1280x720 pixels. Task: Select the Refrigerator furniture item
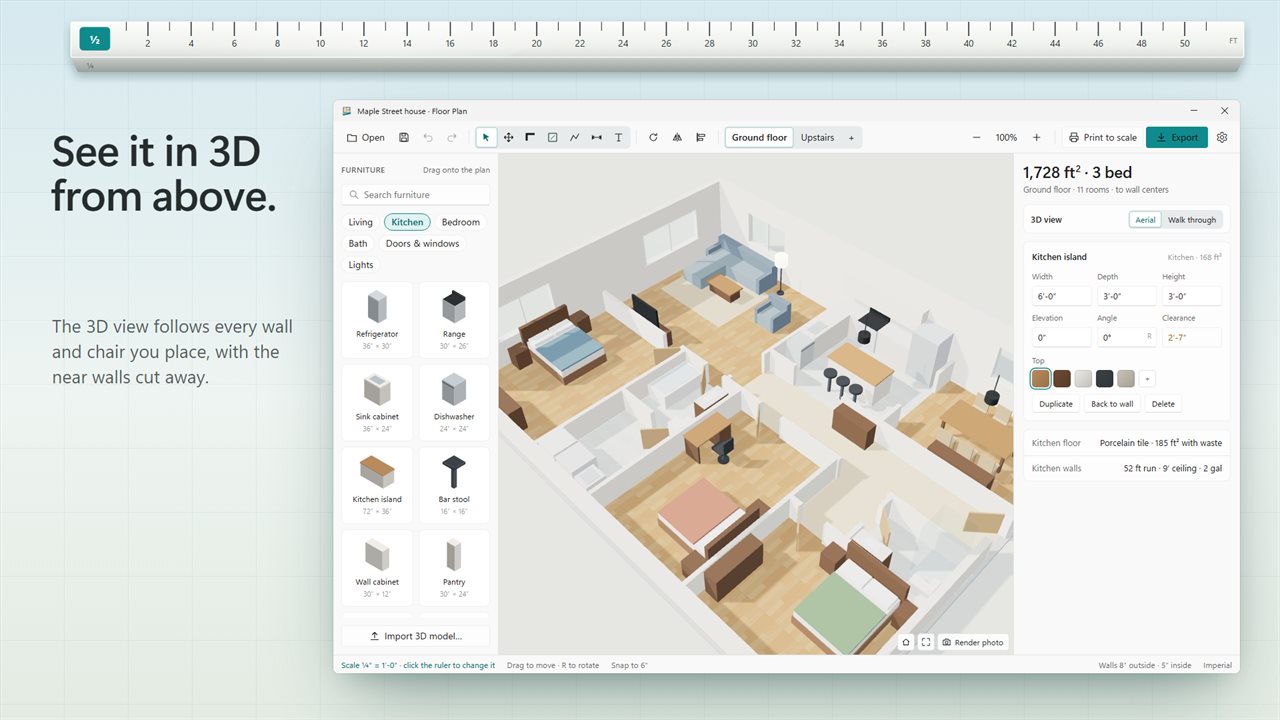click(x=377, y=320)
